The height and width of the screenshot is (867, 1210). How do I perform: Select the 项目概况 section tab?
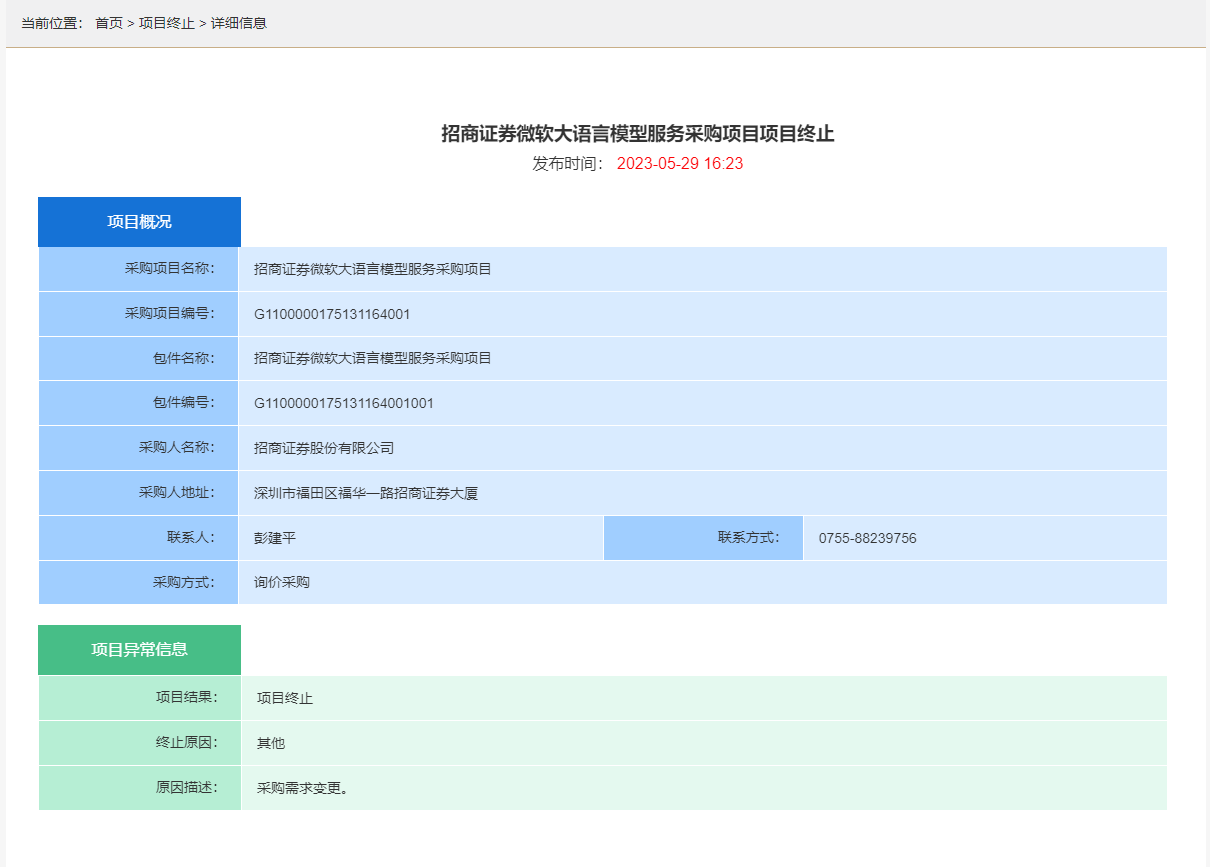pyautogui.click(x=139, y=222)
